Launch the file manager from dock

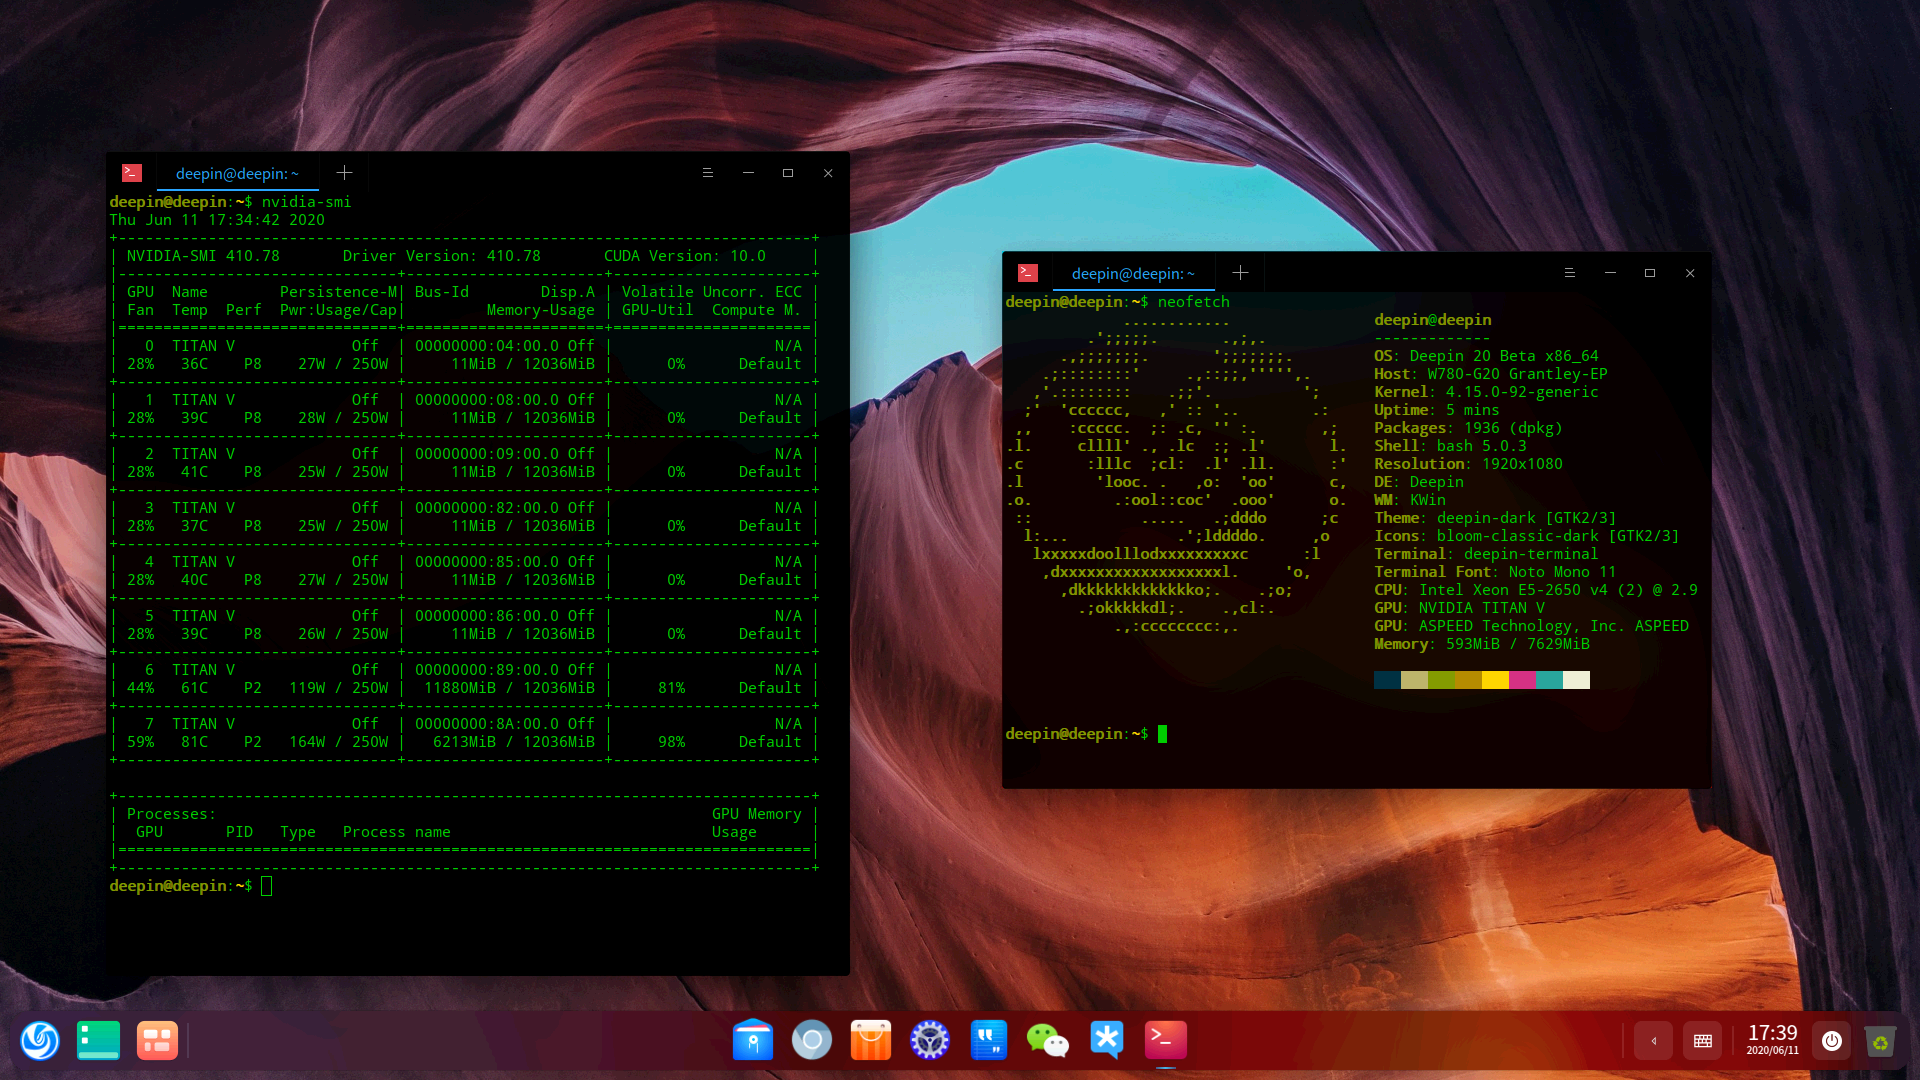coord(752,1041)
